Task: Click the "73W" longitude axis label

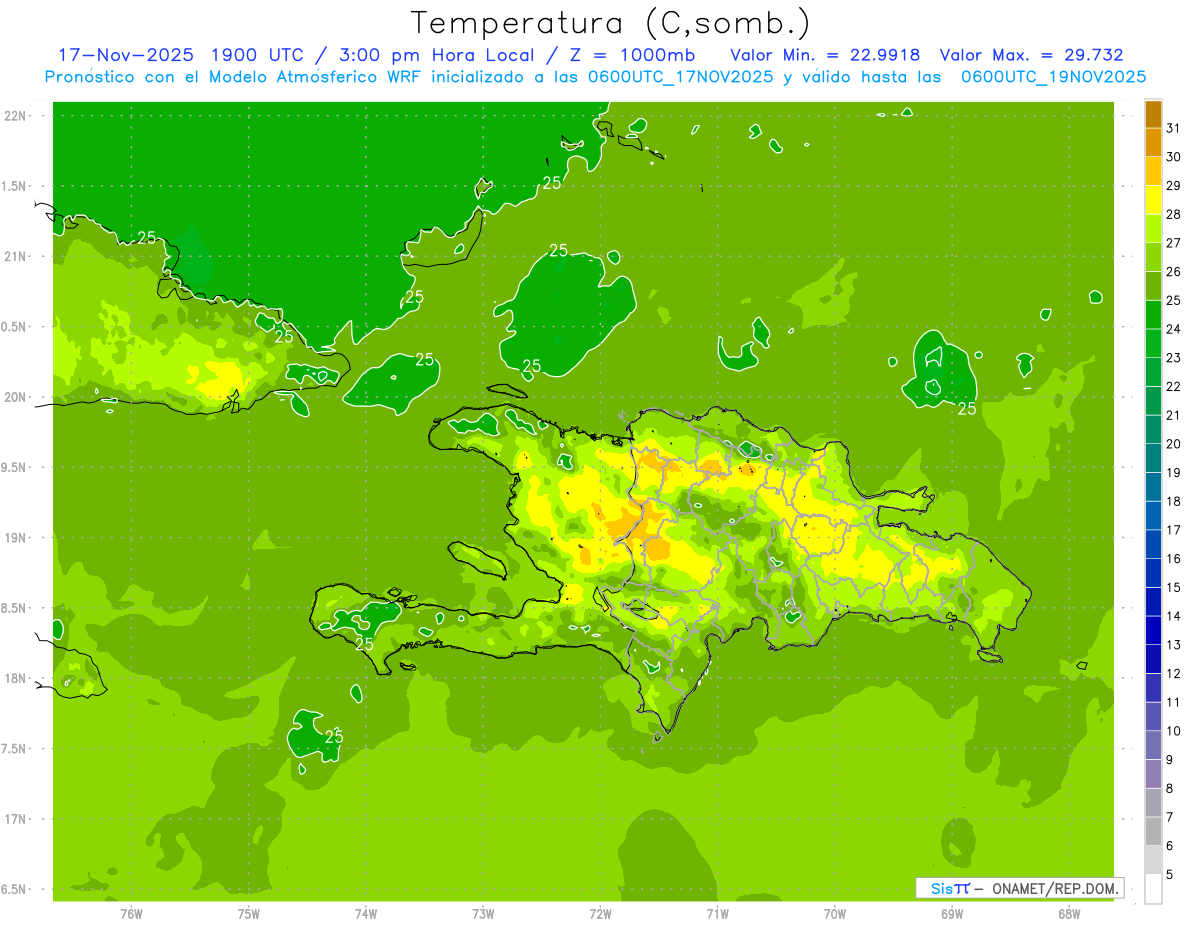Action: pos(483,913)
